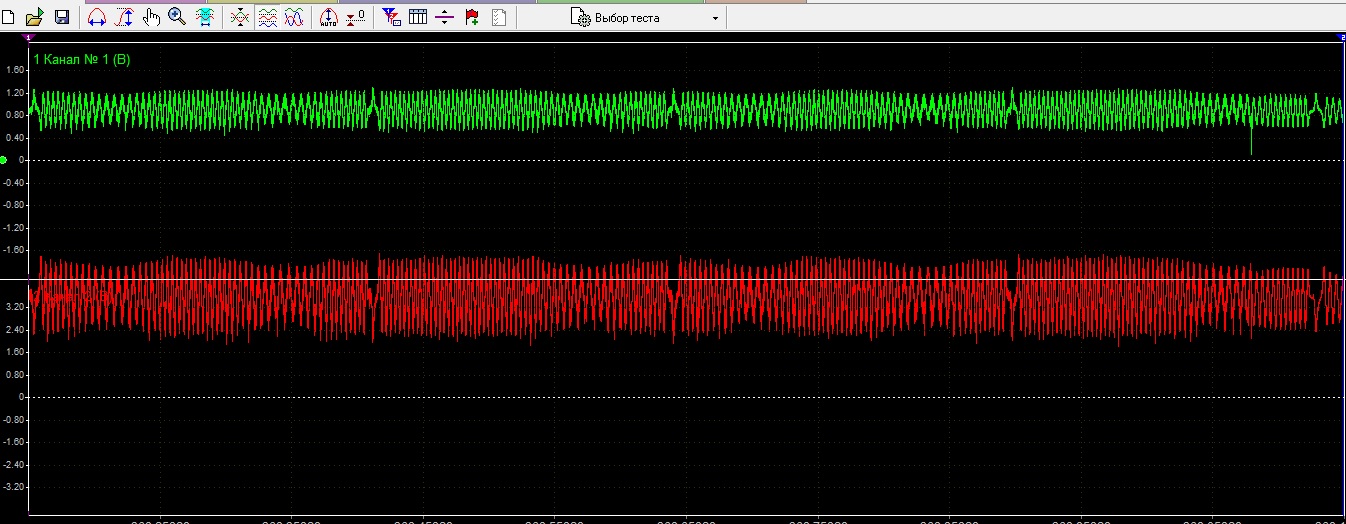Image resolution: width=1346 pixels, height=524 pixels.
Task: Click the dropdown arrow beside Выбор теста
Action: click(715, 19)
